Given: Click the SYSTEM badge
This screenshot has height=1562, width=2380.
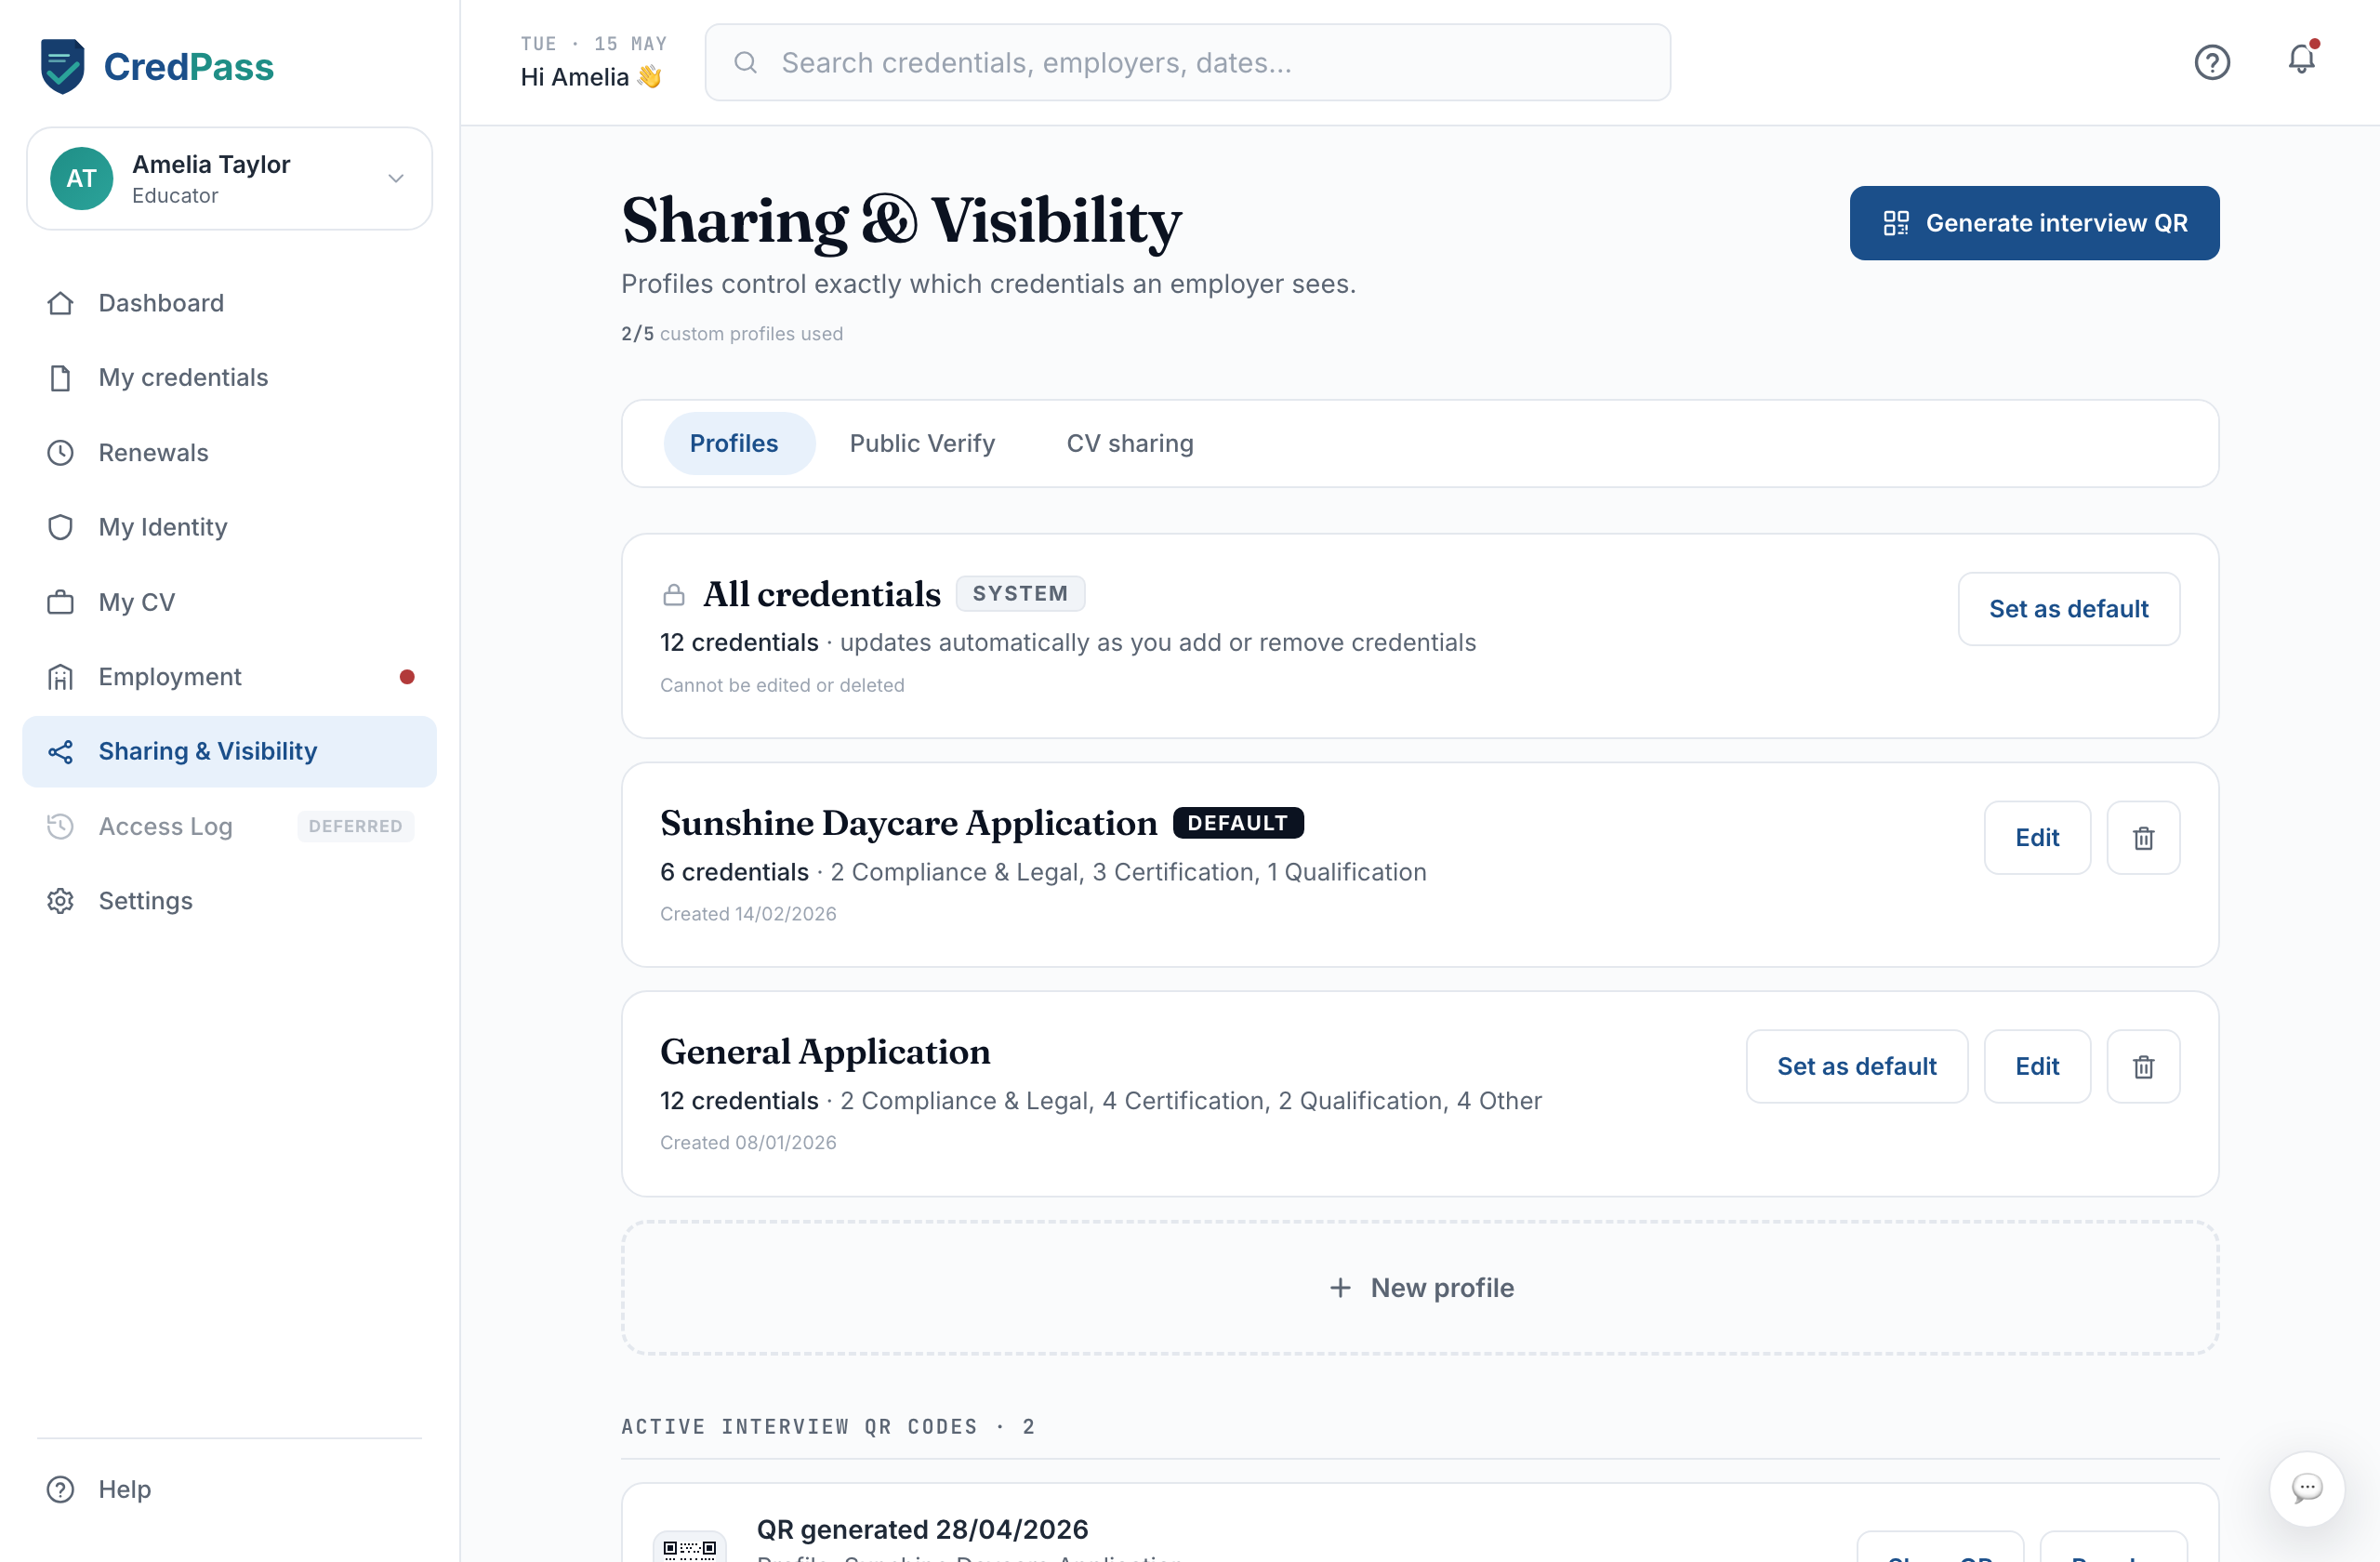Looking at the screenshot, I should (1020, 594).
